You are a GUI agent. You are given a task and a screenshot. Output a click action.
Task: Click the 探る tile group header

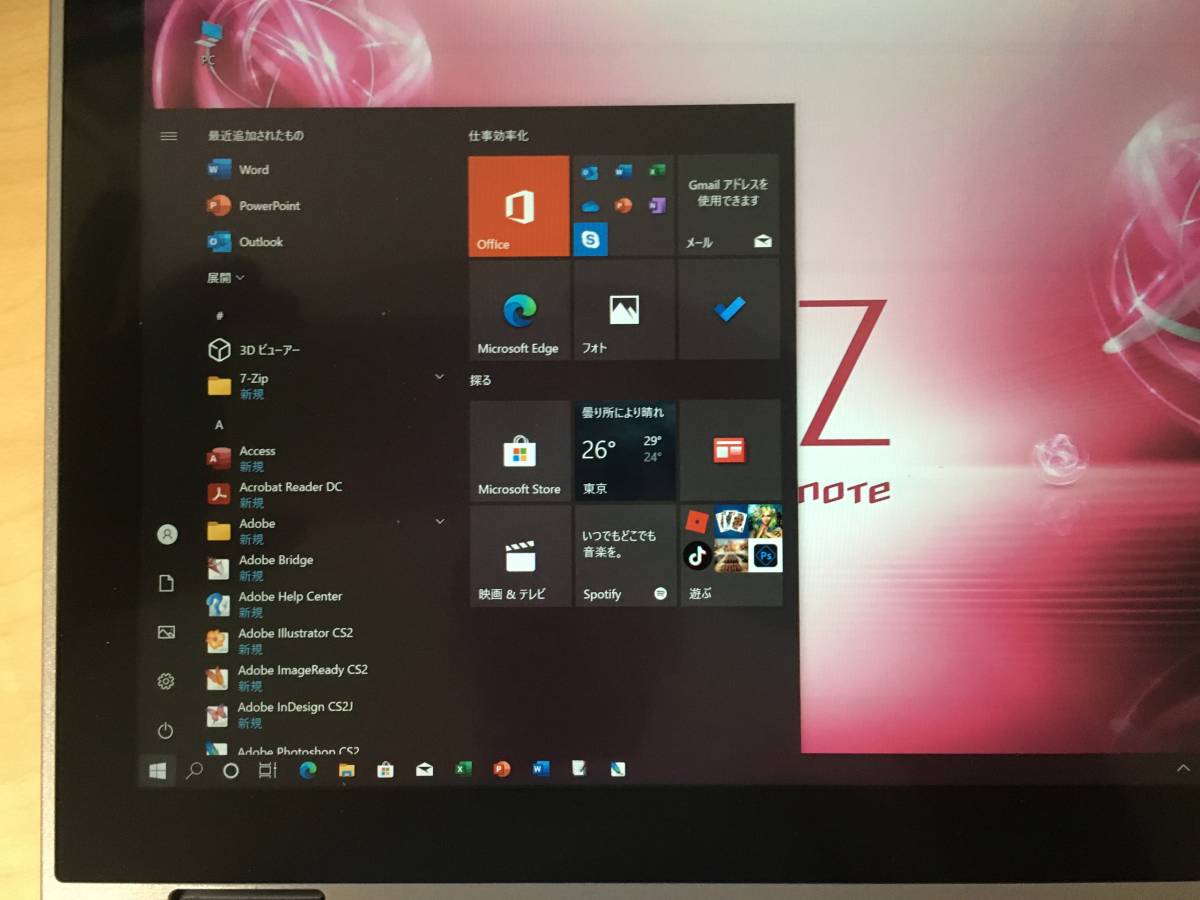coord(481,380)
